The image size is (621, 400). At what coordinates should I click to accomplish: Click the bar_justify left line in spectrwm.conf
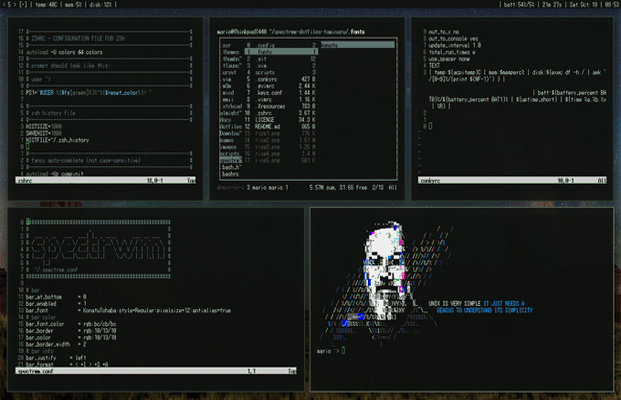click(x=56, y=358)
